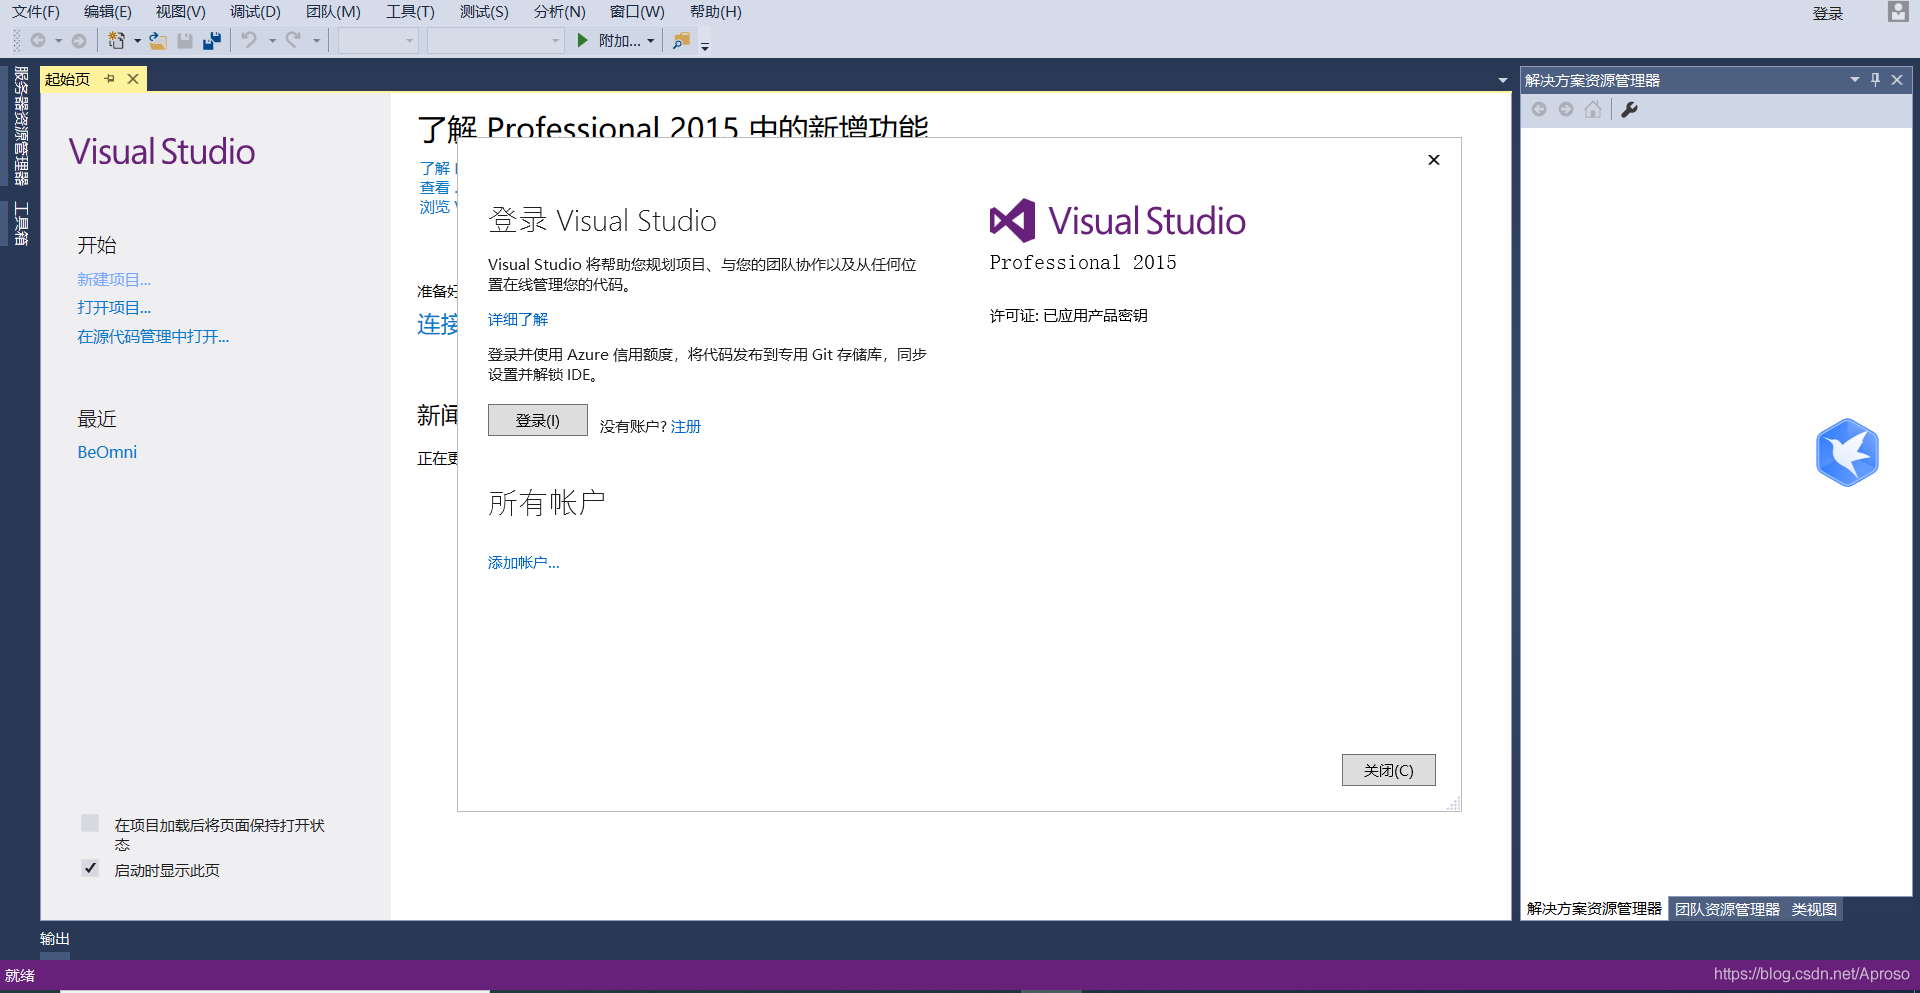Uncheck 启动时显示此页 checkbox
The image size is (1920, 993).
click(90, 868)
